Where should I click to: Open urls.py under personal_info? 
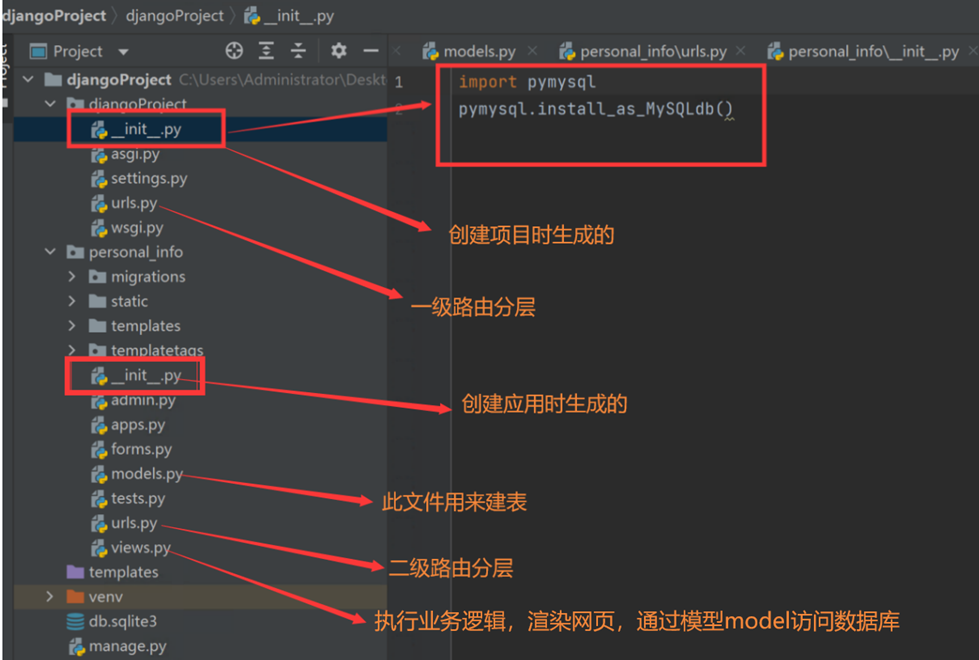124,523
